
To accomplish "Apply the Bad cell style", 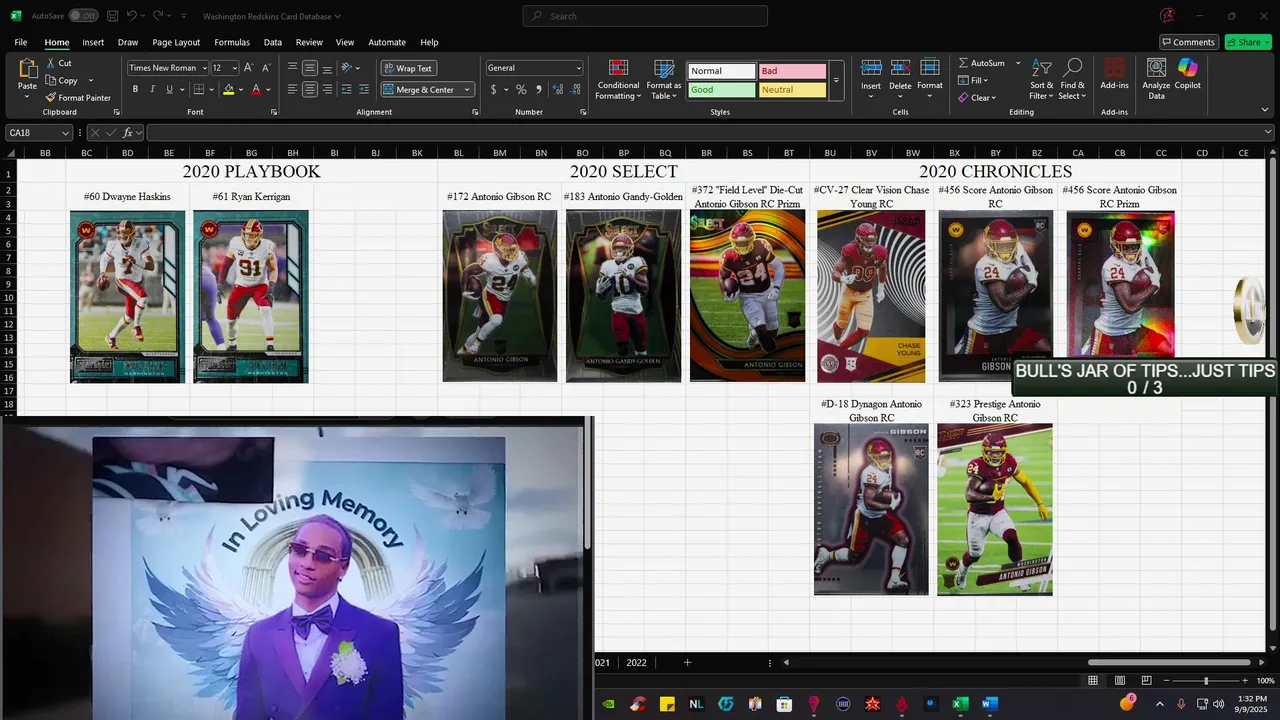I will coord(792,71).
